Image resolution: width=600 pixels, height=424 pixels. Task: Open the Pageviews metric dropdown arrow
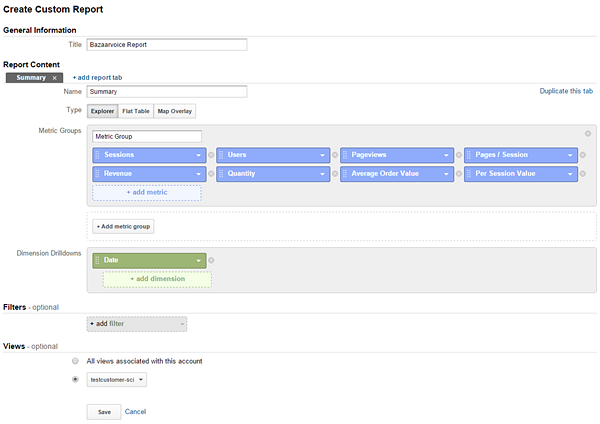446,155
